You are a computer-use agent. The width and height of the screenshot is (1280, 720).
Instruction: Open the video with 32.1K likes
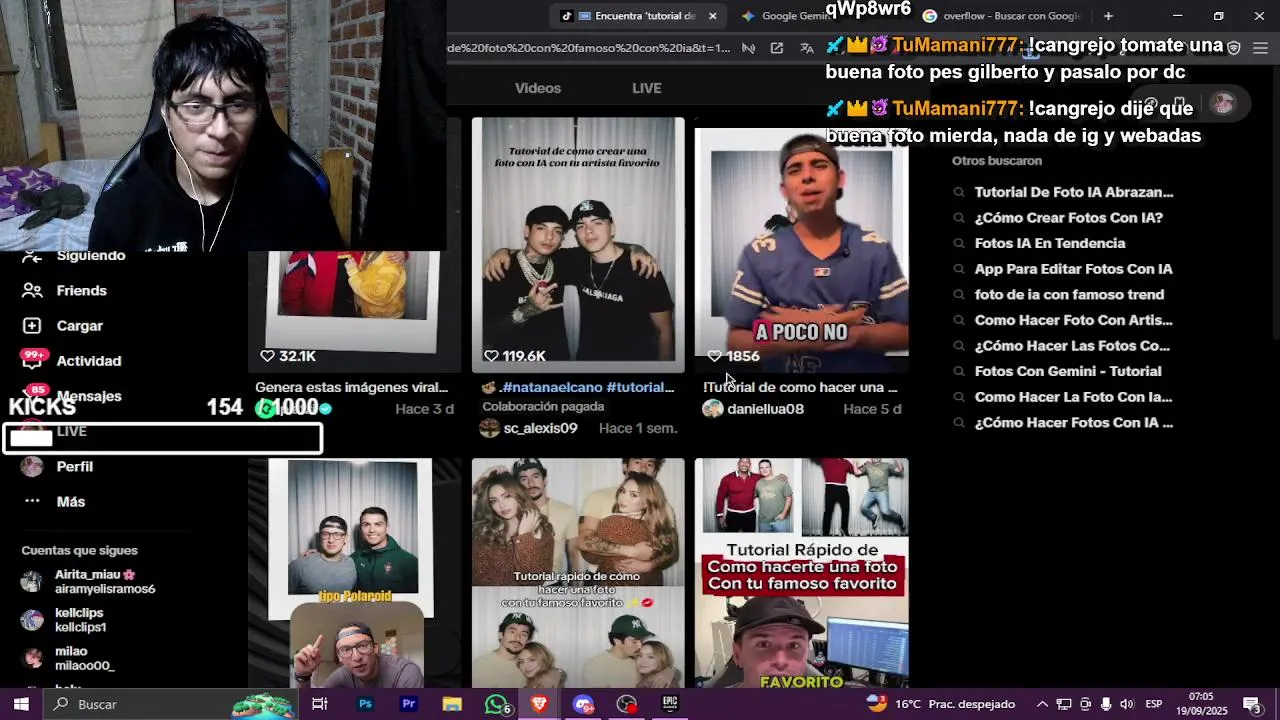tap(355, 311)
